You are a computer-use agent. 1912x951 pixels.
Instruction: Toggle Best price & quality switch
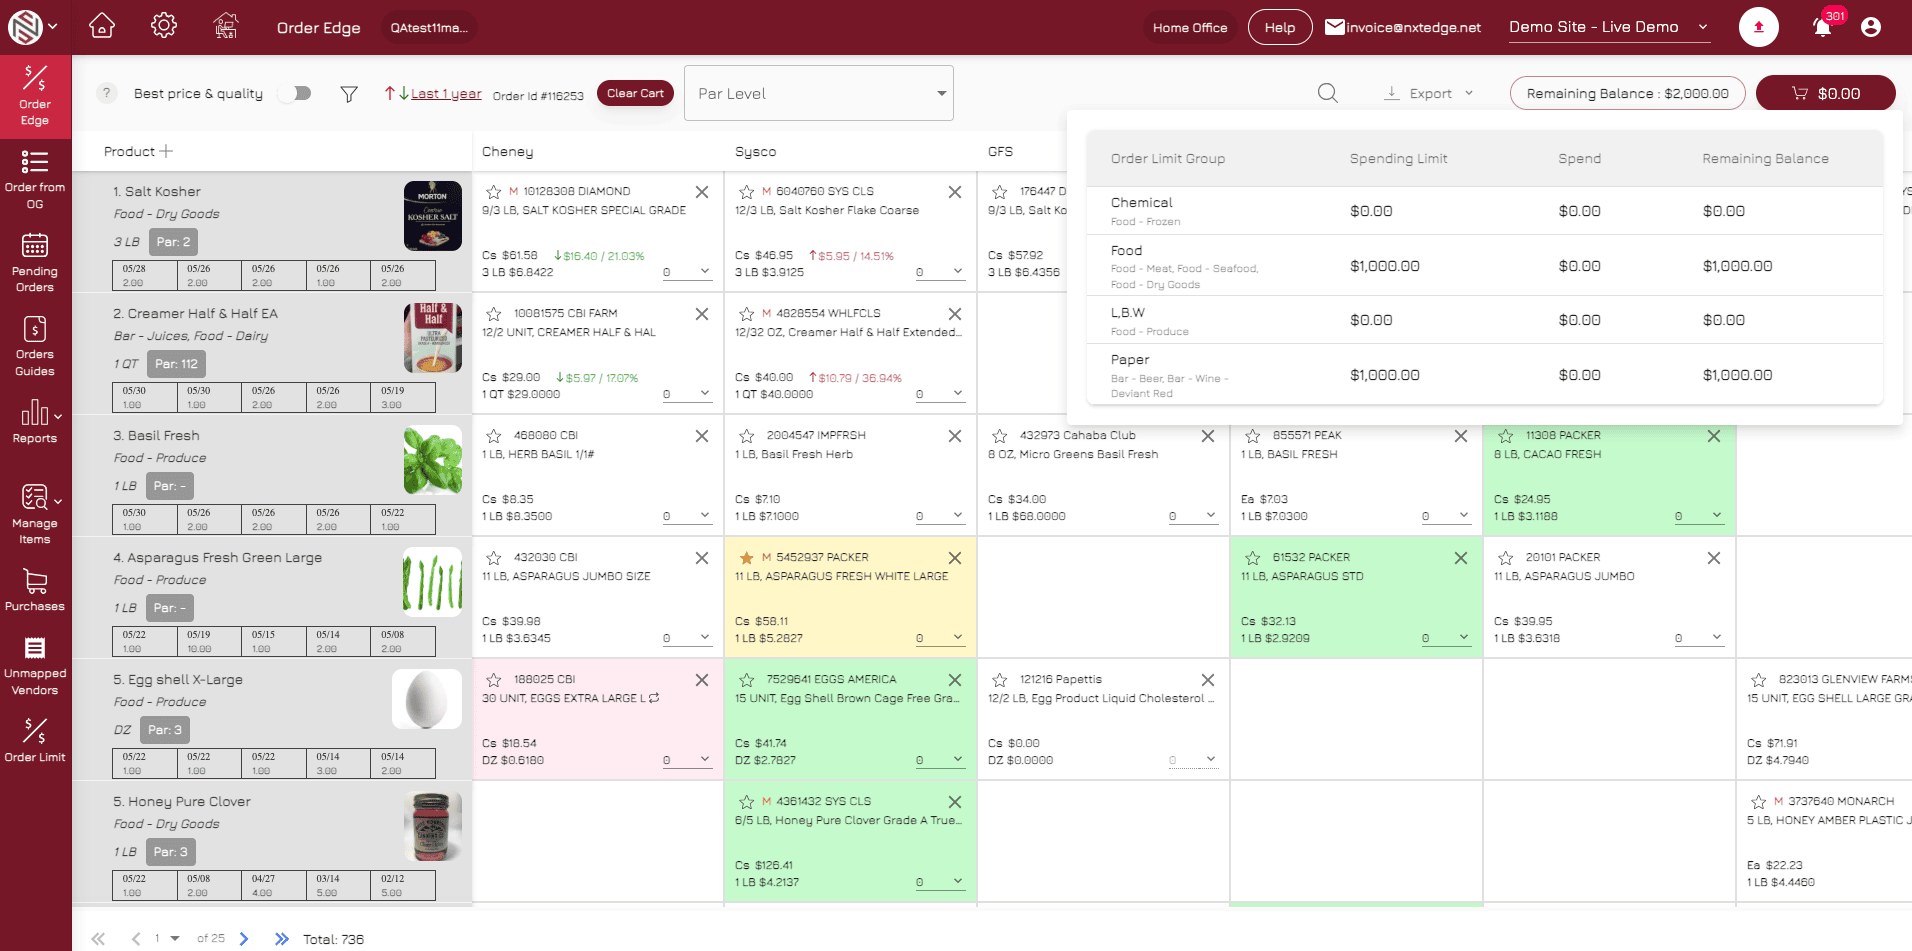(296, 93)
